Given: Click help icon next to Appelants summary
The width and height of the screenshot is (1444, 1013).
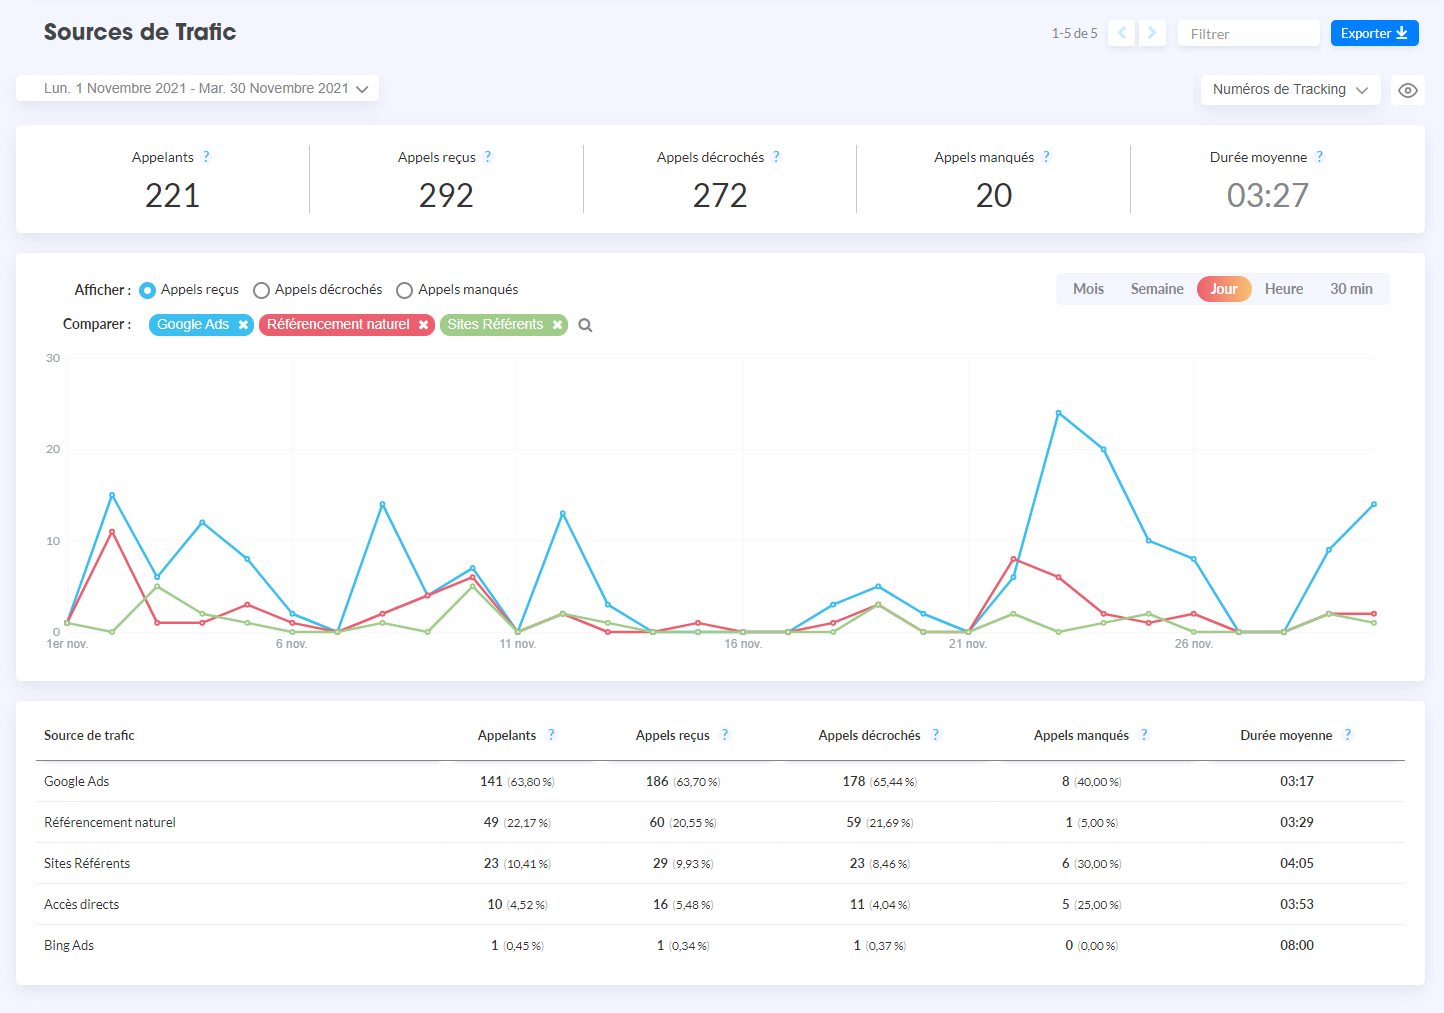Looking at the screenshot, I should [206, 157].
